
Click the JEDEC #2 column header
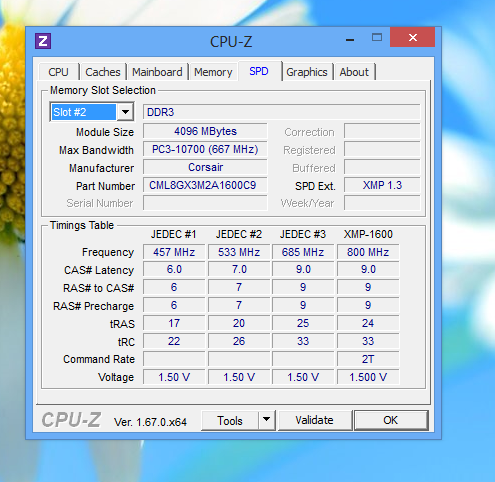pyautogui.click(x=239, y=234)
